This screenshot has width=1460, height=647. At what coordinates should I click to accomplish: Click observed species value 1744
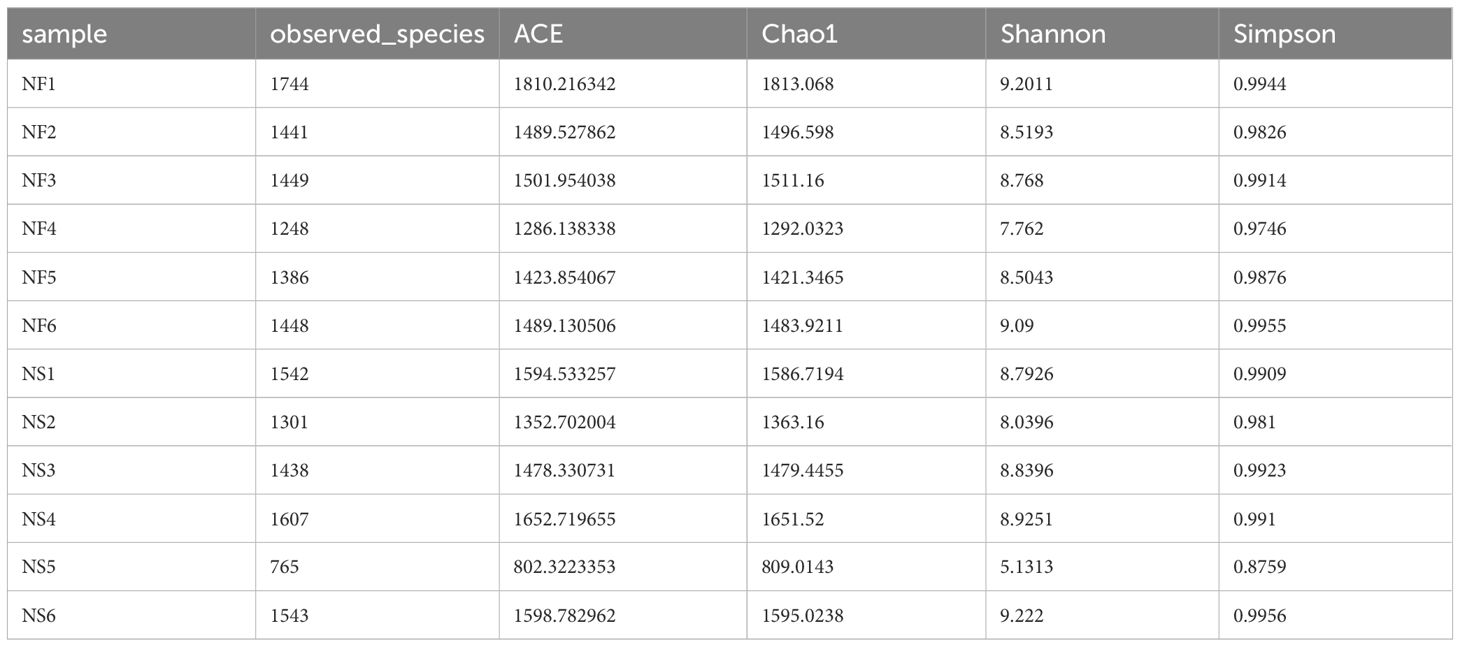click(x=290, y=84)
